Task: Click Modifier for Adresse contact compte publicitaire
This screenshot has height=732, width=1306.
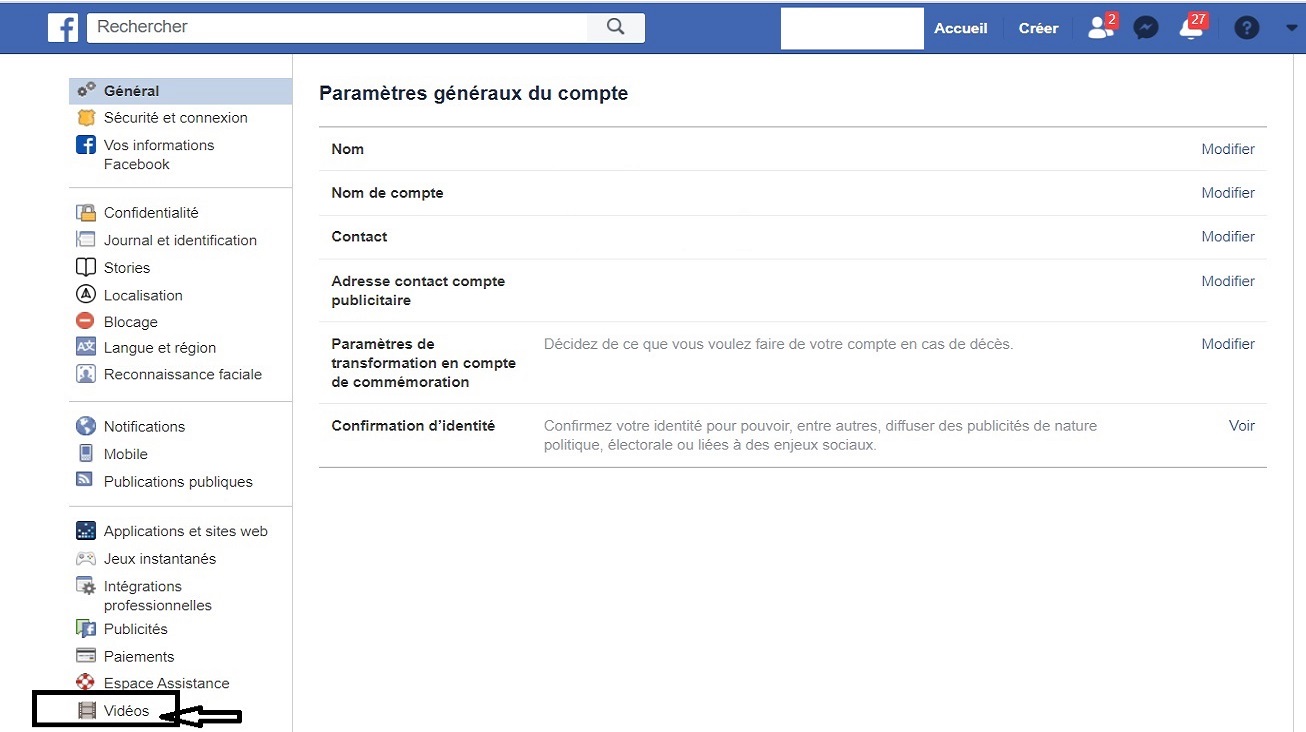Action: coord(1228,281)
